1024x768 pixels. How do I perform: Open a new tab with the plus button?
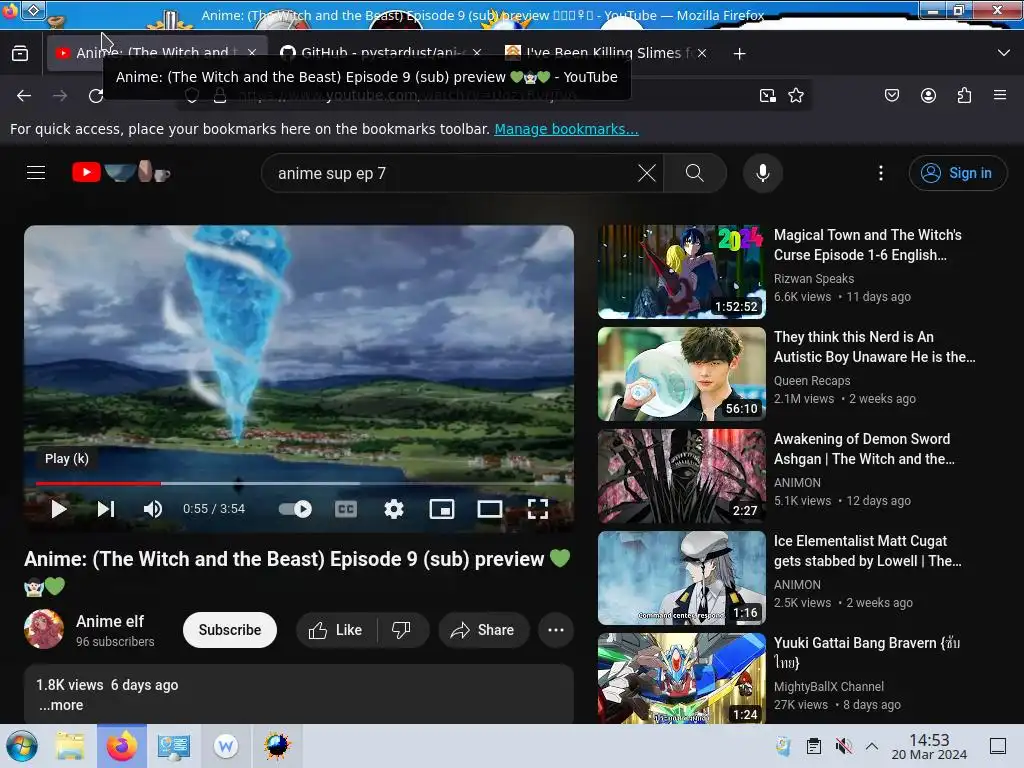739,54
